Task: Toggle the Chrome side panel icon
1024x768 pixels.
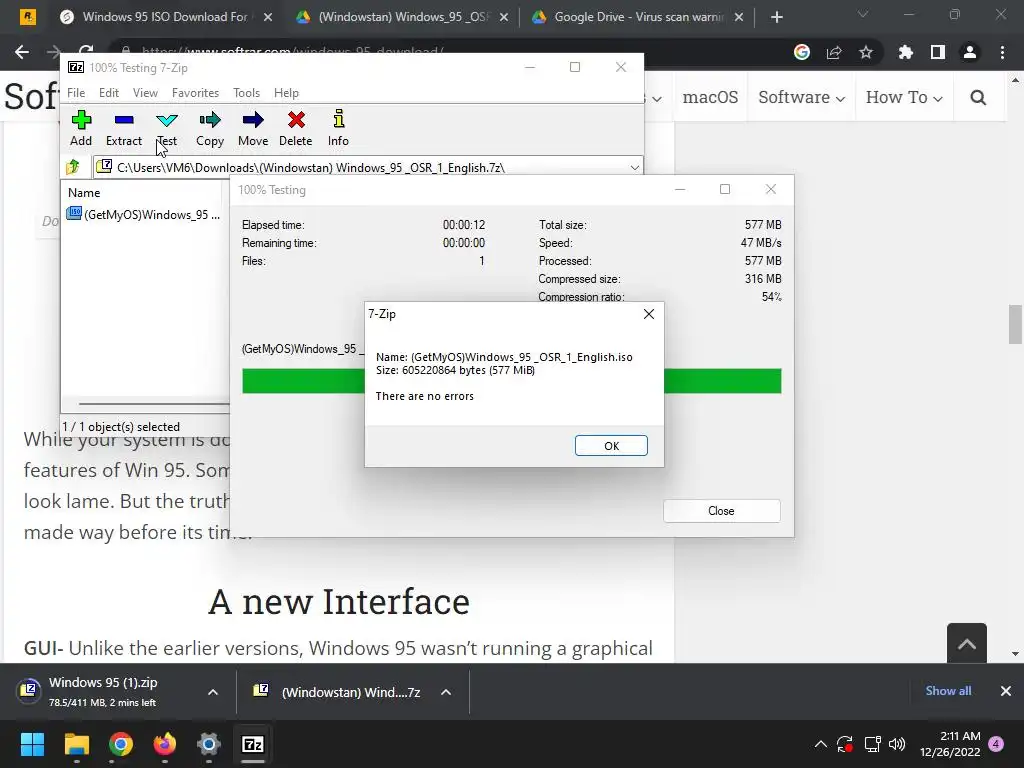Action: (938, 52)
